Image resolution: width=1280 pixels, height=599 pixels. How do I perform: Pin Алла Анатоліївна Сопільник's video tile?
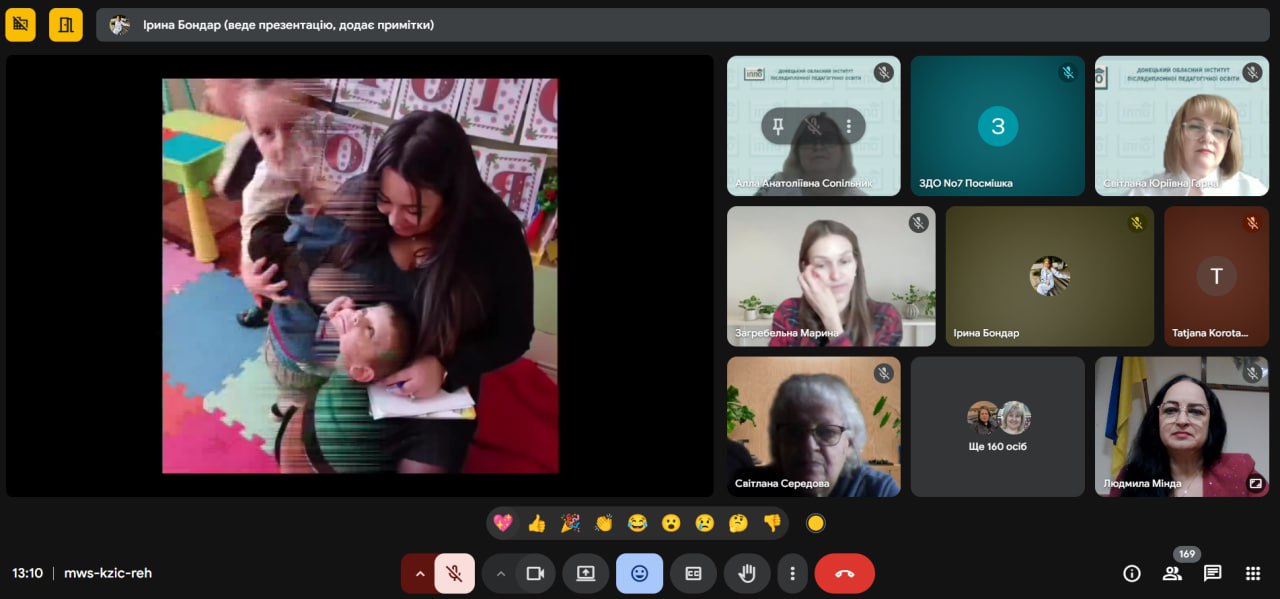(x=778, y=126)
